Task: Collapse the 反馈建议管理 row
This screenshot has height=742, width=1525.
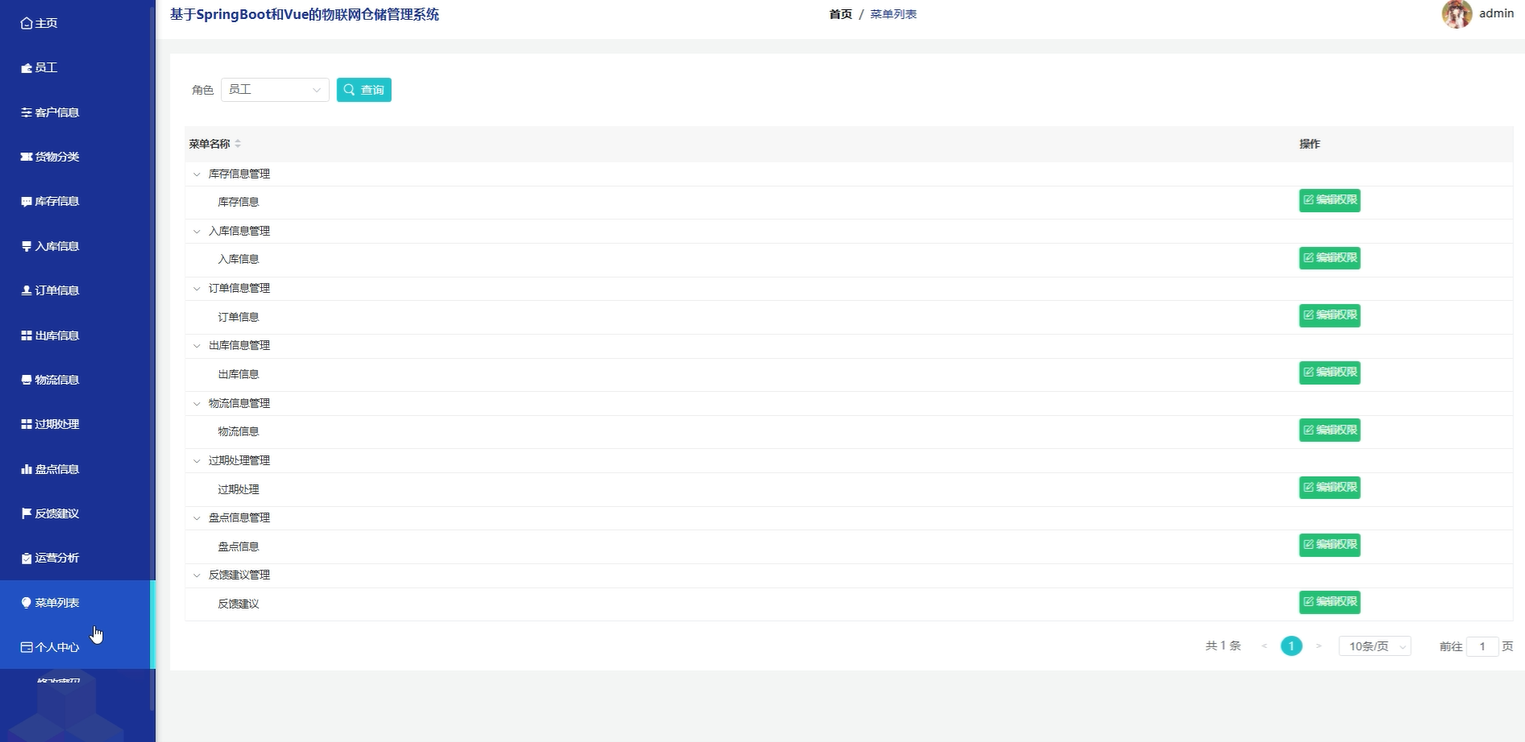Action: point(197,575)
